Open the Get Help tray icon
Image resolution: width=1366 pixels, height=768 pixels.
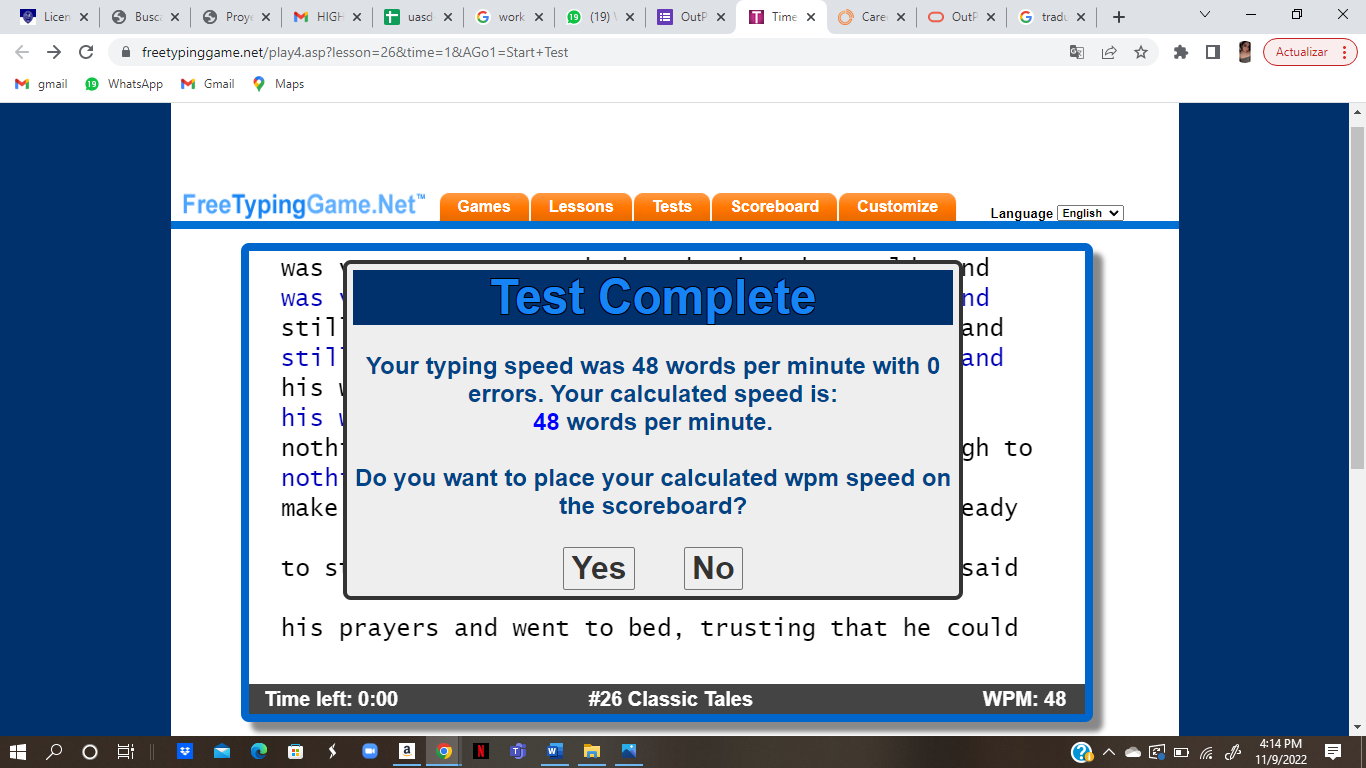click(x=1082, y=752)
